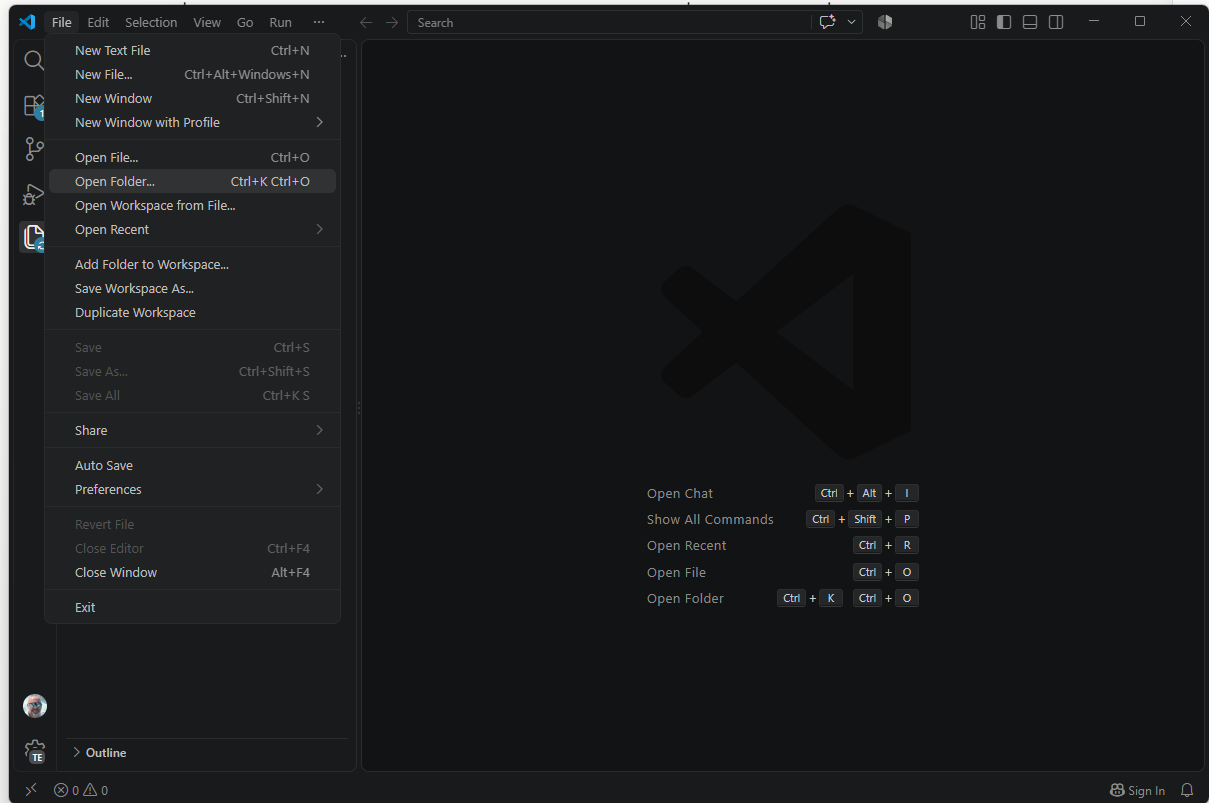Click the sidebar resize sash handle

click(359, 407)
